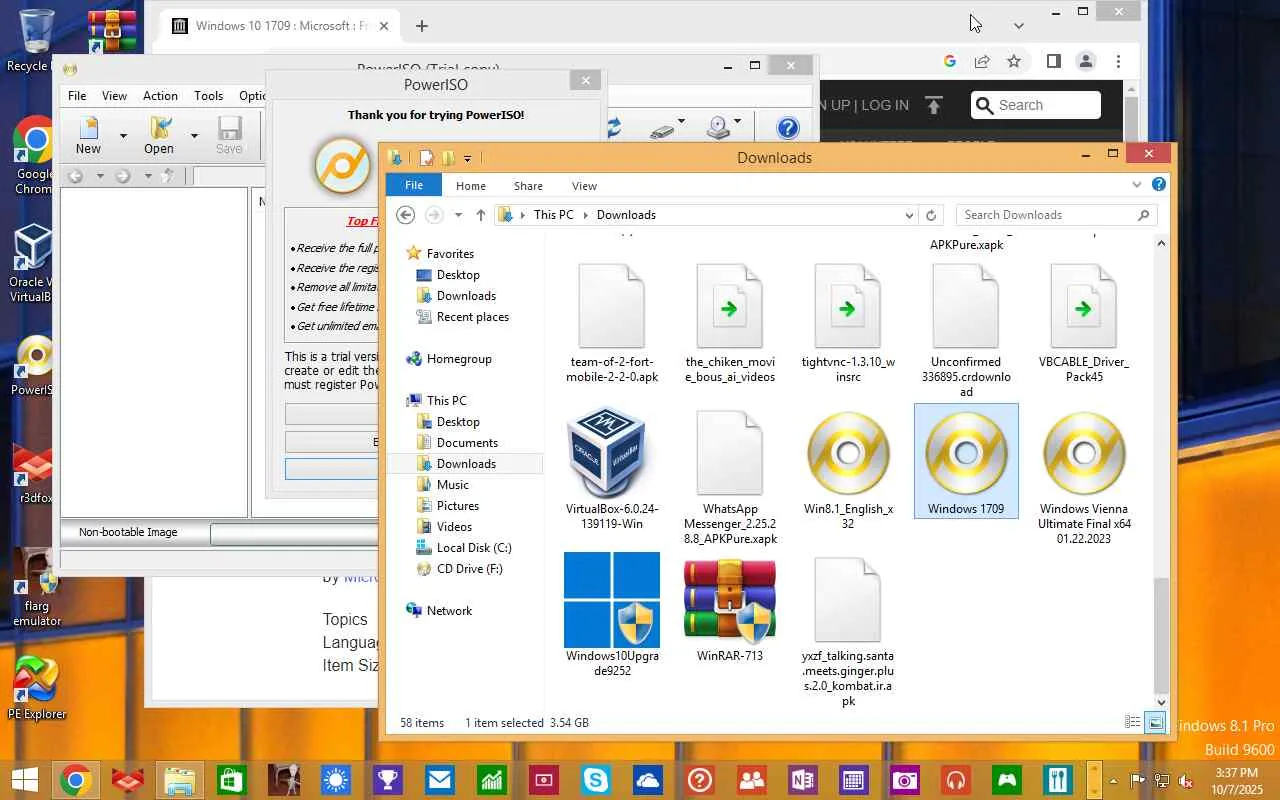Open the View ribbon tab in Explorer
The image size is (1280, 800).
(x=584, y=186)
